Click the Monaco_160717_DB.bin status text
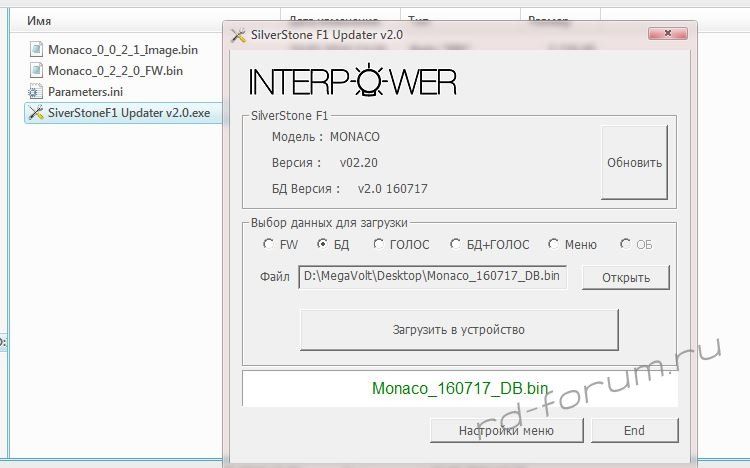 (x=460, y=388)
